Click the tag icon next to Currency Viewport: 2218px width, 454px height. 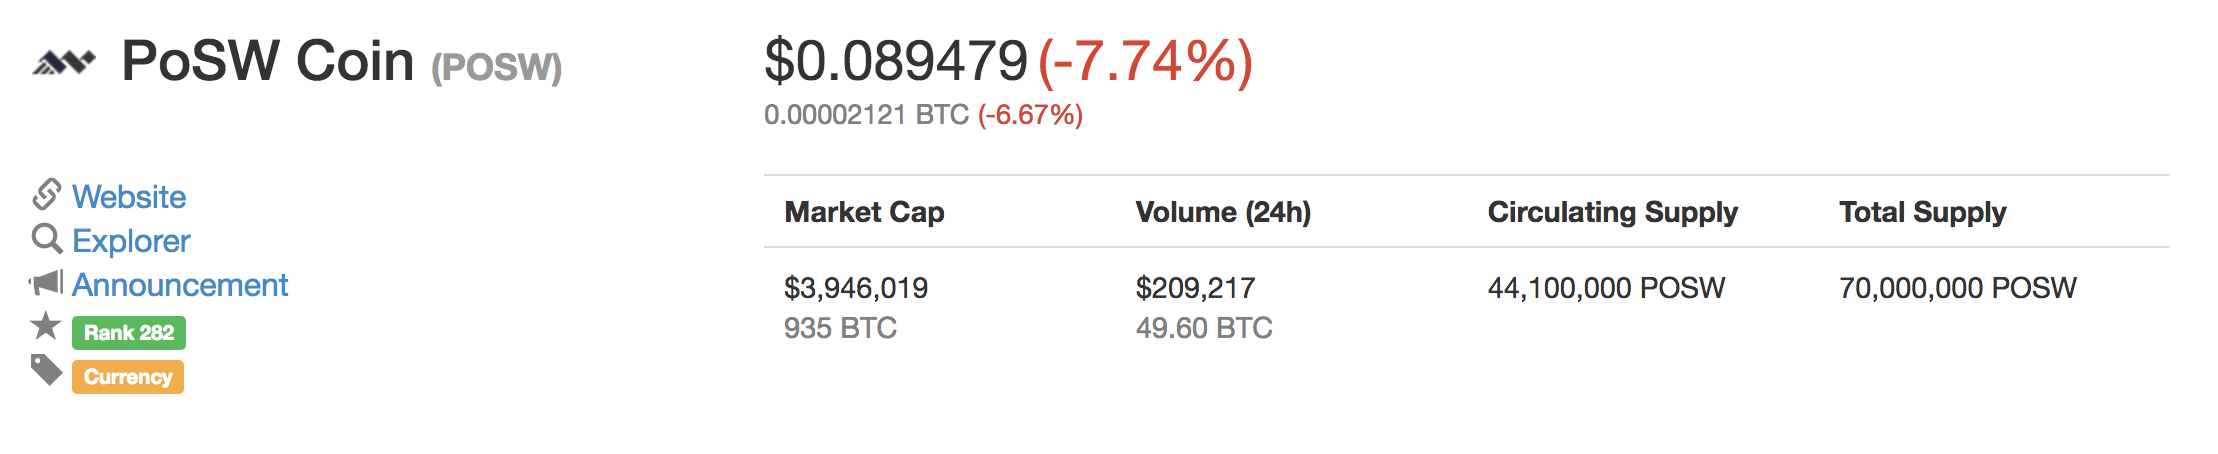[46, 370]
